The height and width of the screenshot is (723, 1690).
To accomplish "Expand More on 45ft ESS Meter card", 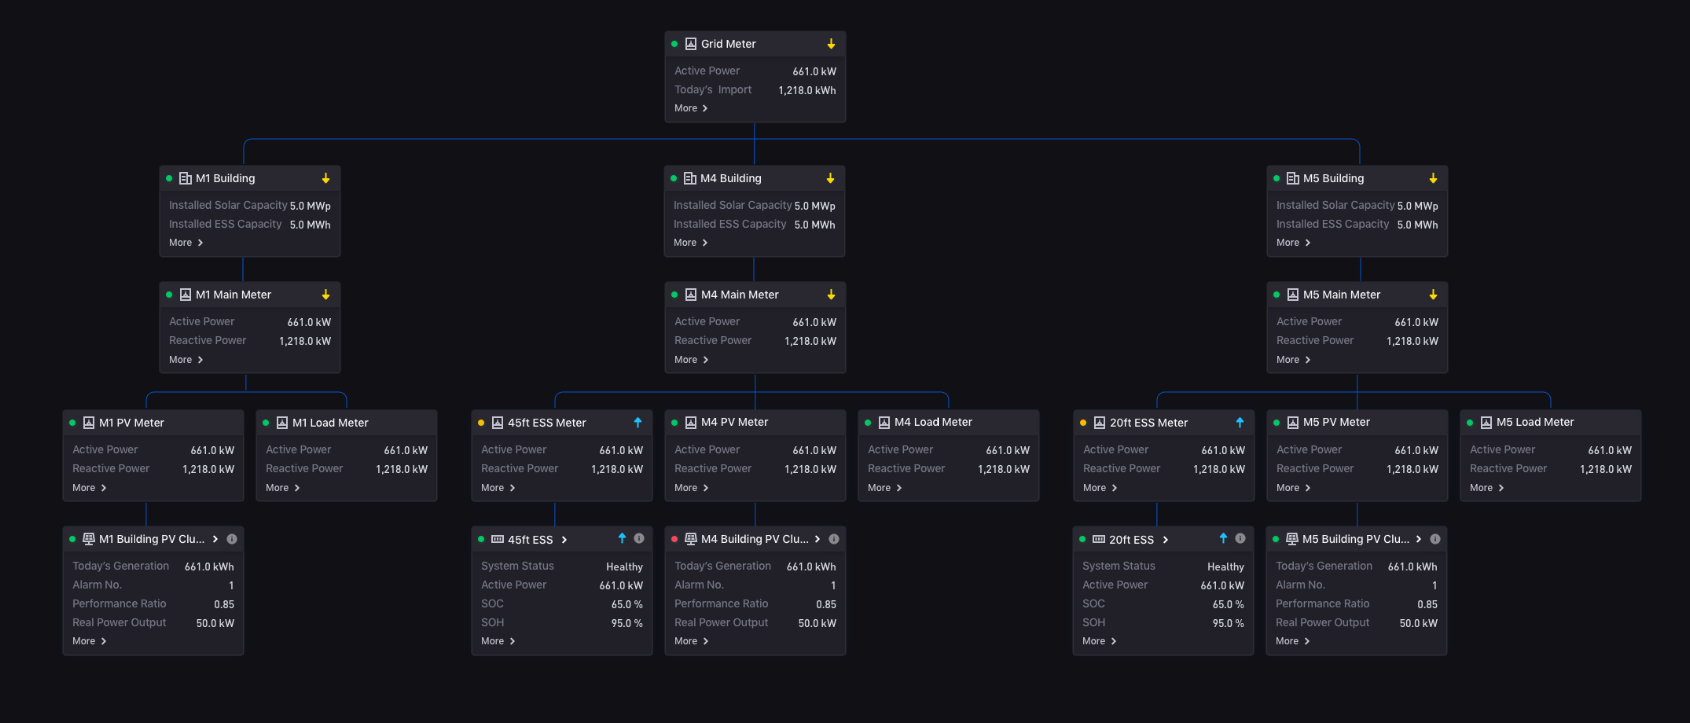I will point(498,488).
